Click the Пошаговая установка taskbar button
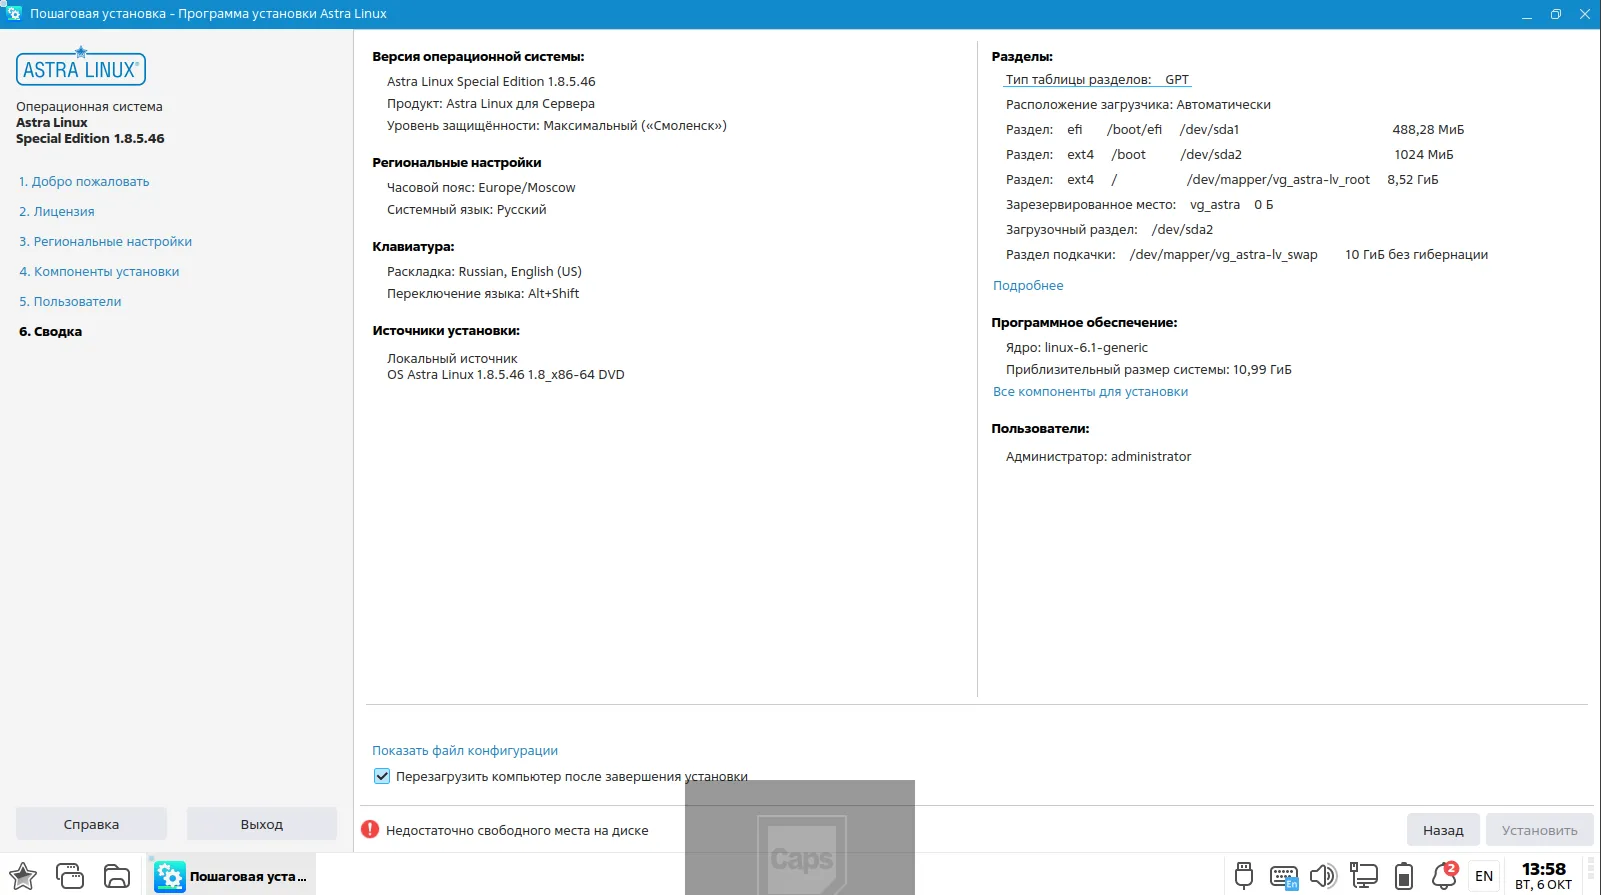This screenshot has height=895, width=1601. point(233,876)
